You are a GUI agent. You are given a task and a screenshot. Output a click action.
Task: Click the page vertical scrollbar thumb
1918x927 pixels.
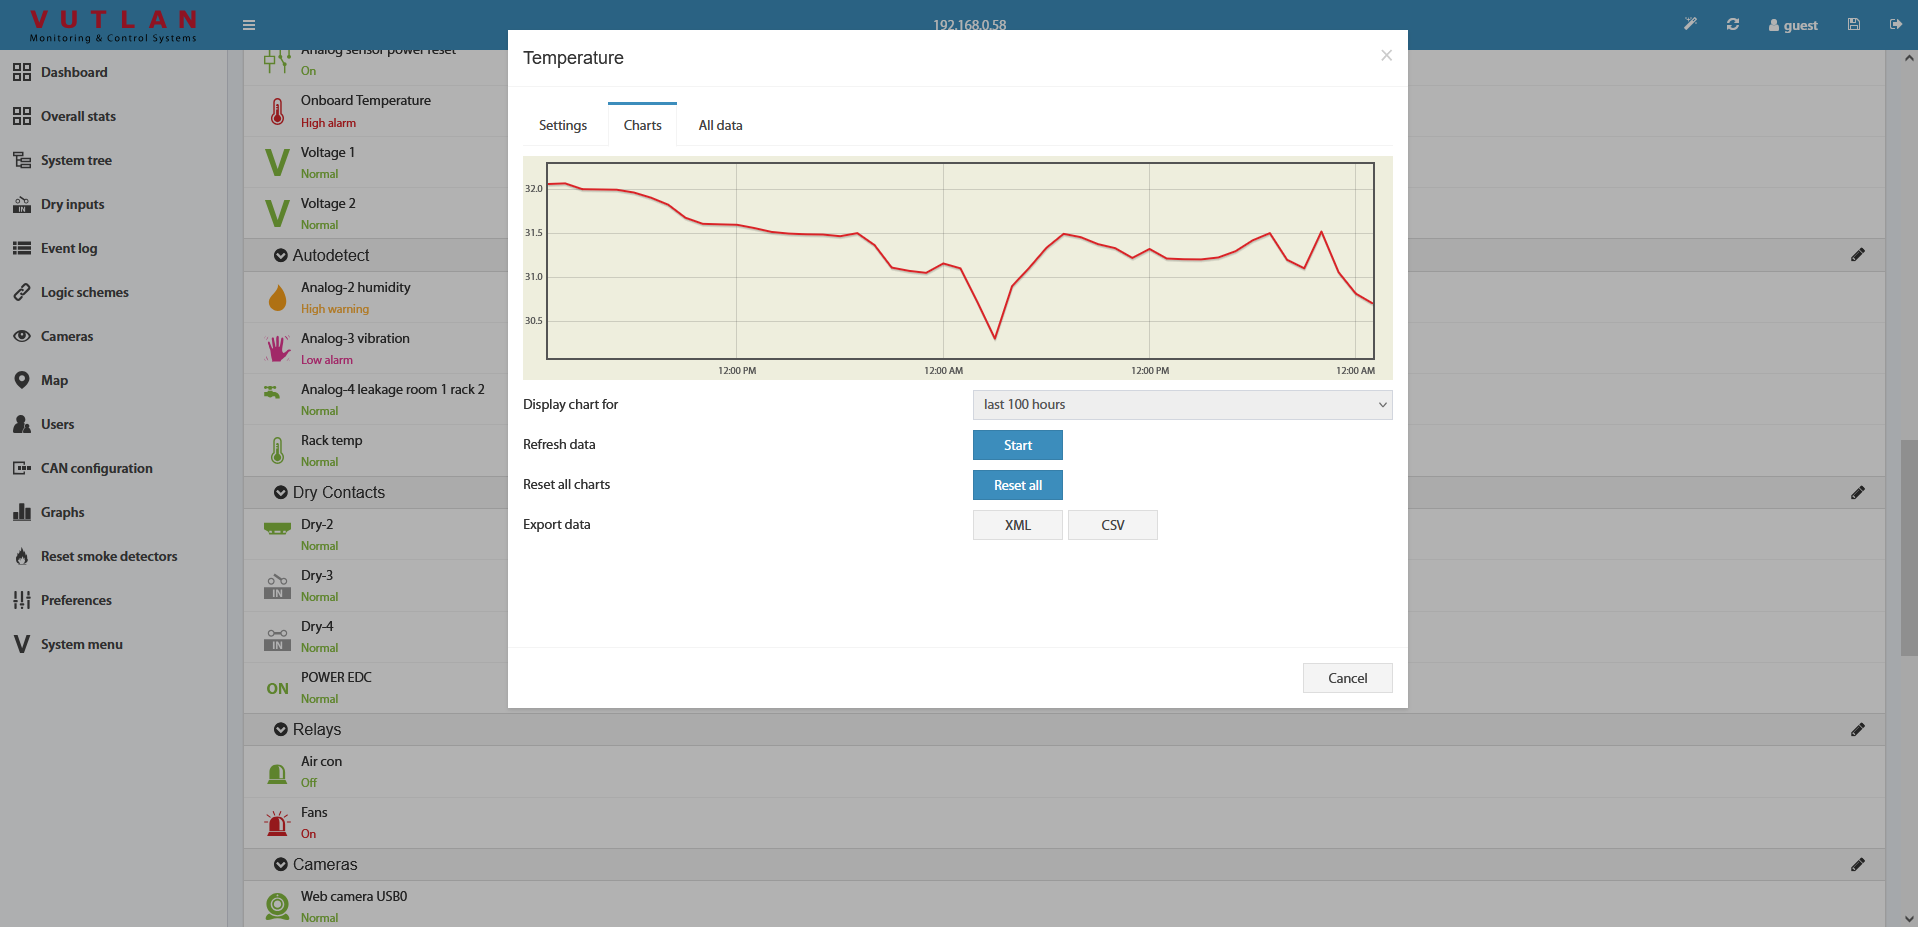pos(1909,547)
